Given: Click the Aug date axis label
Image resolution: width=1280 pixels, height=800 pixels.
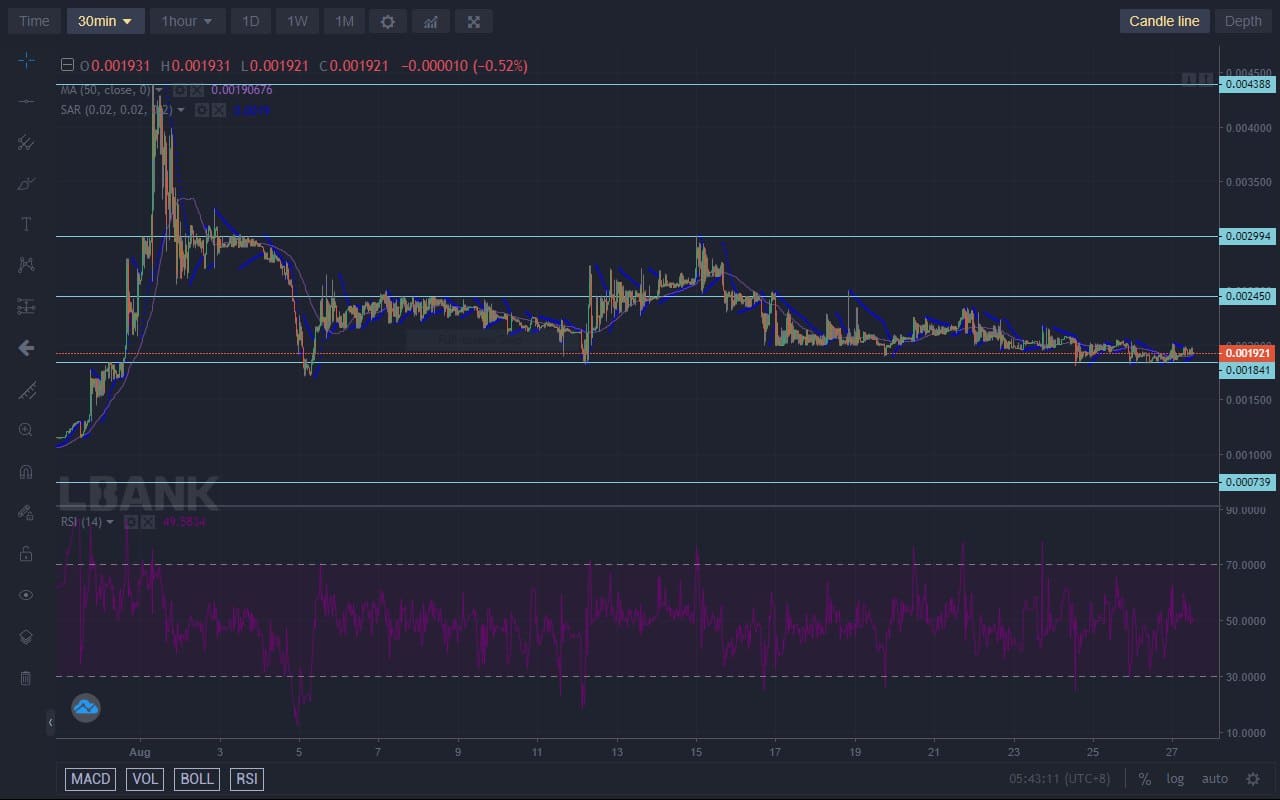Looking at the screenshot, I should coord(141,751).
